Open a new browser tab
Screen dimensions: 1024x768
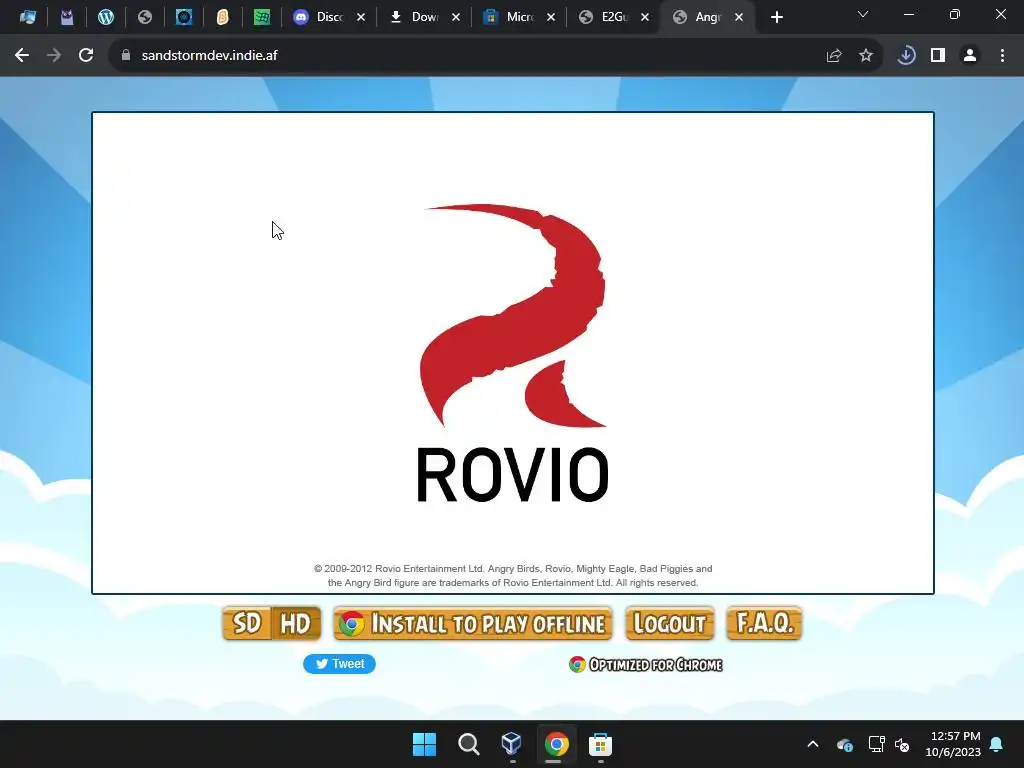pyautogui.click(x=776, y=18)
